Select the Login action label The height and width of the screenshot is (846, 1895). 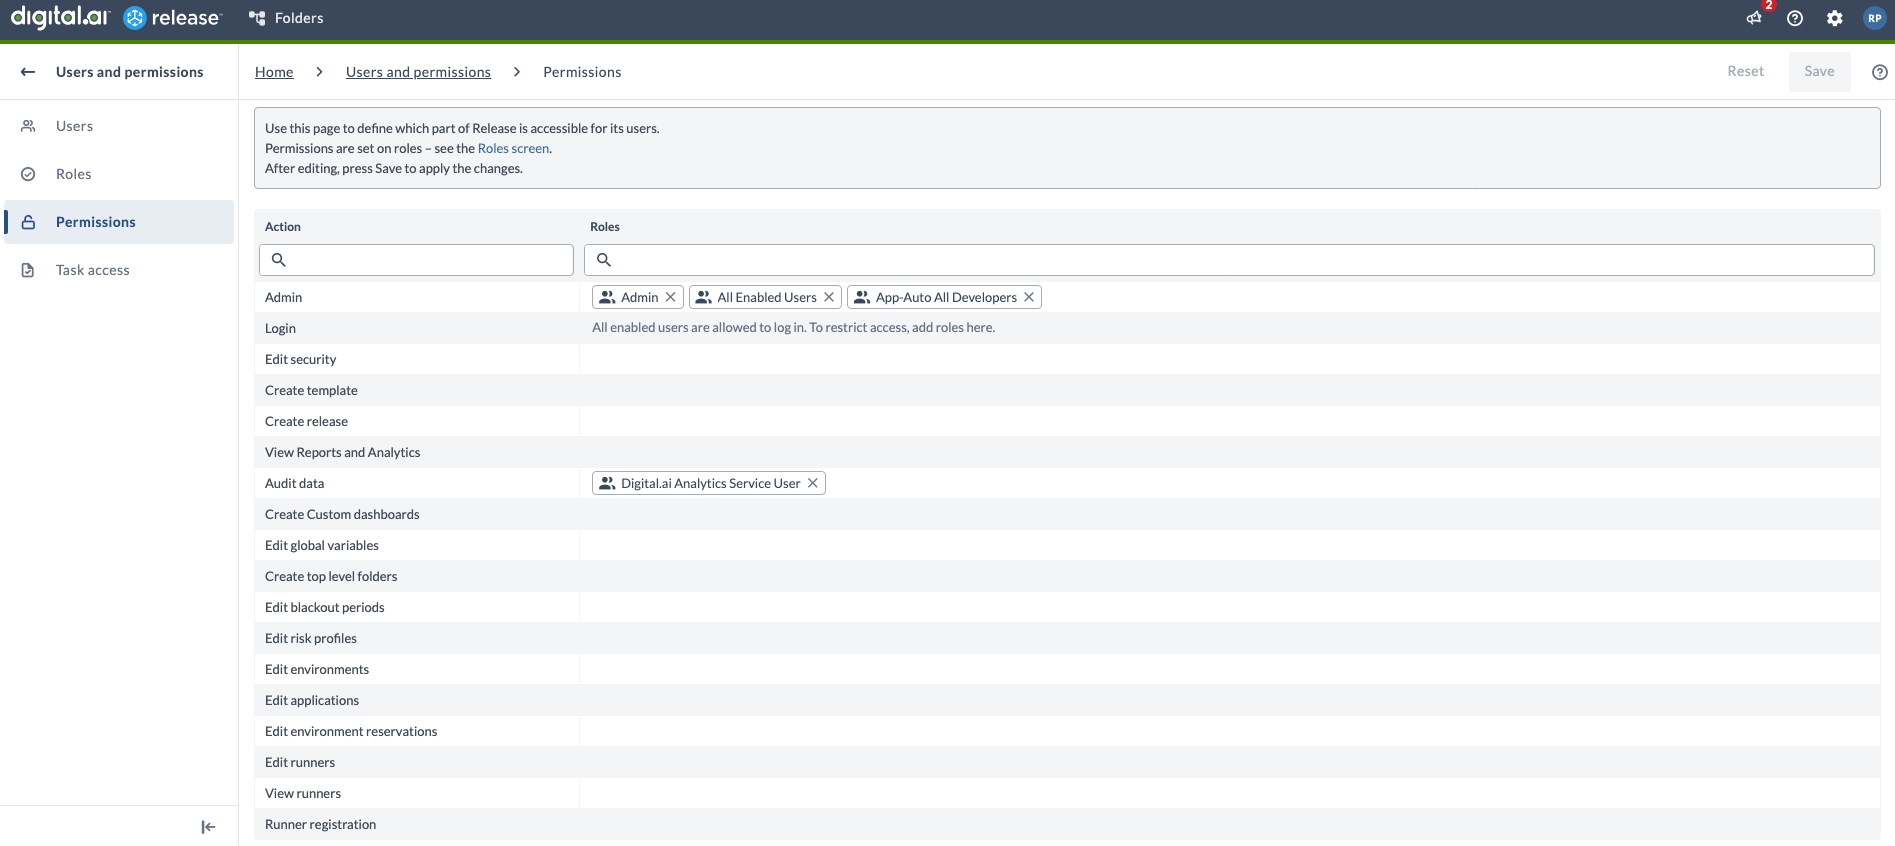click(x=280, y=328)
